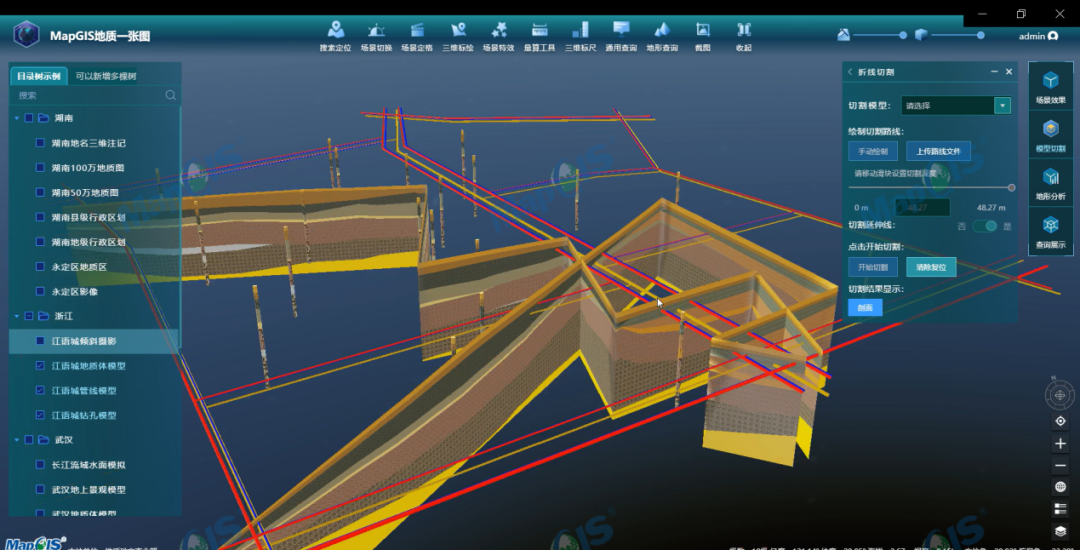Select the 长江流域水面模拟 tree item

[x=88, y=465]
